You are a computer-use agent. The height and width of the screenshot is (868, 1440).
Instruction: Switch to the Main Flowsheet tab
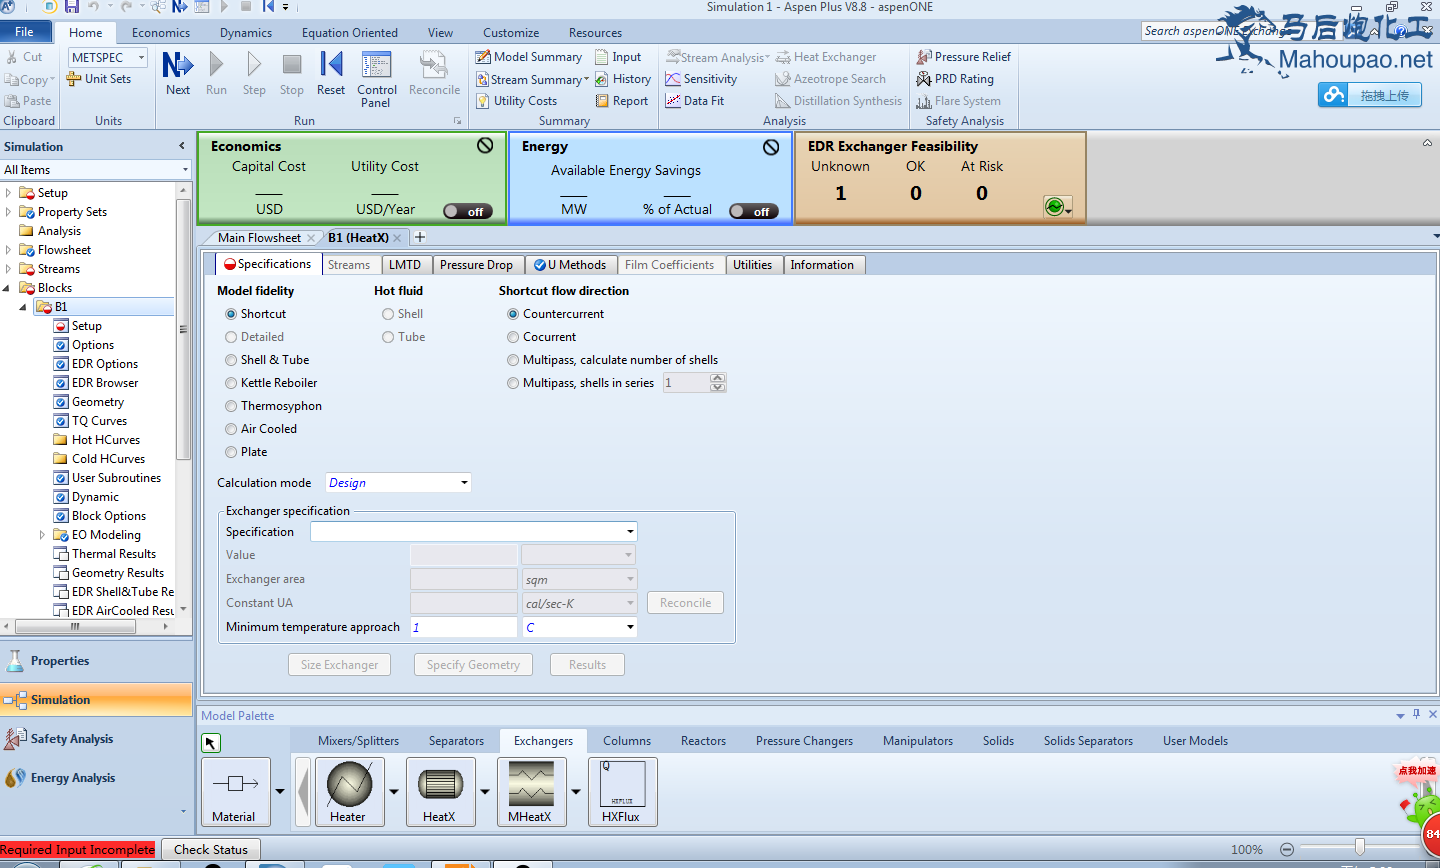click(259, 238)
